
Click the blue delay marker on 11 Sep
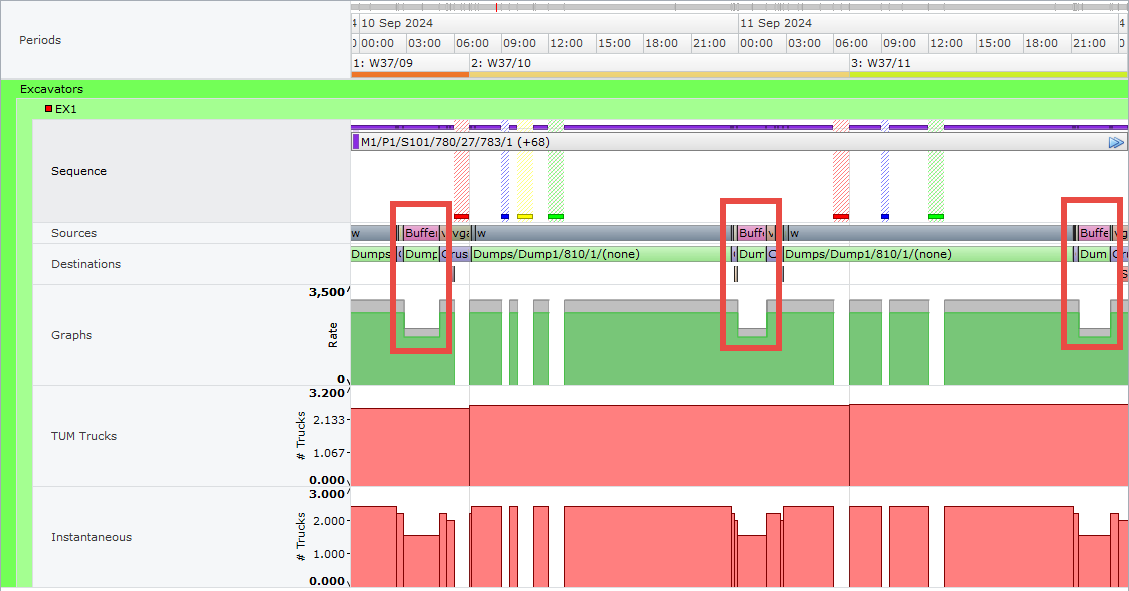coord(885,216)
